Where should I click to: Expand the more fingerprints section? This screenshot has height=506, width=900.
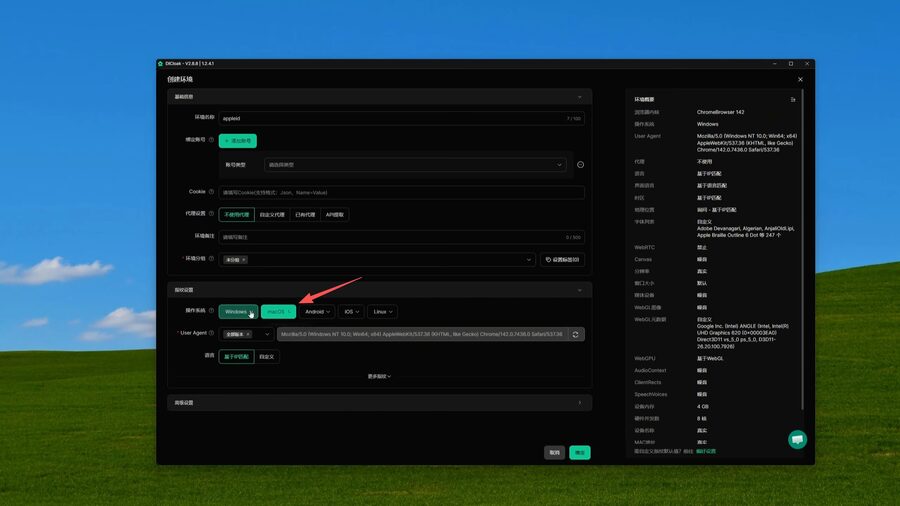(379, 376)
